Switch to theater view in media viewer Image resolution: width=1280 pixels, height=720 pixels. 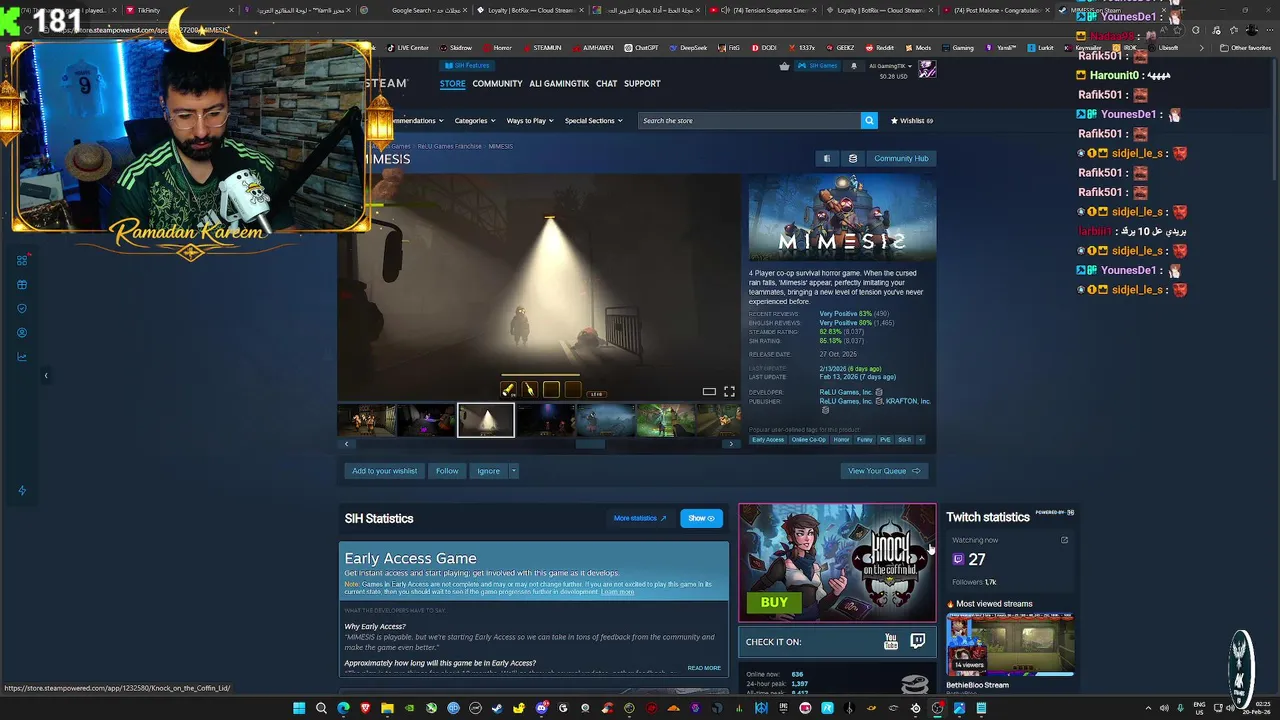point(708,391)
